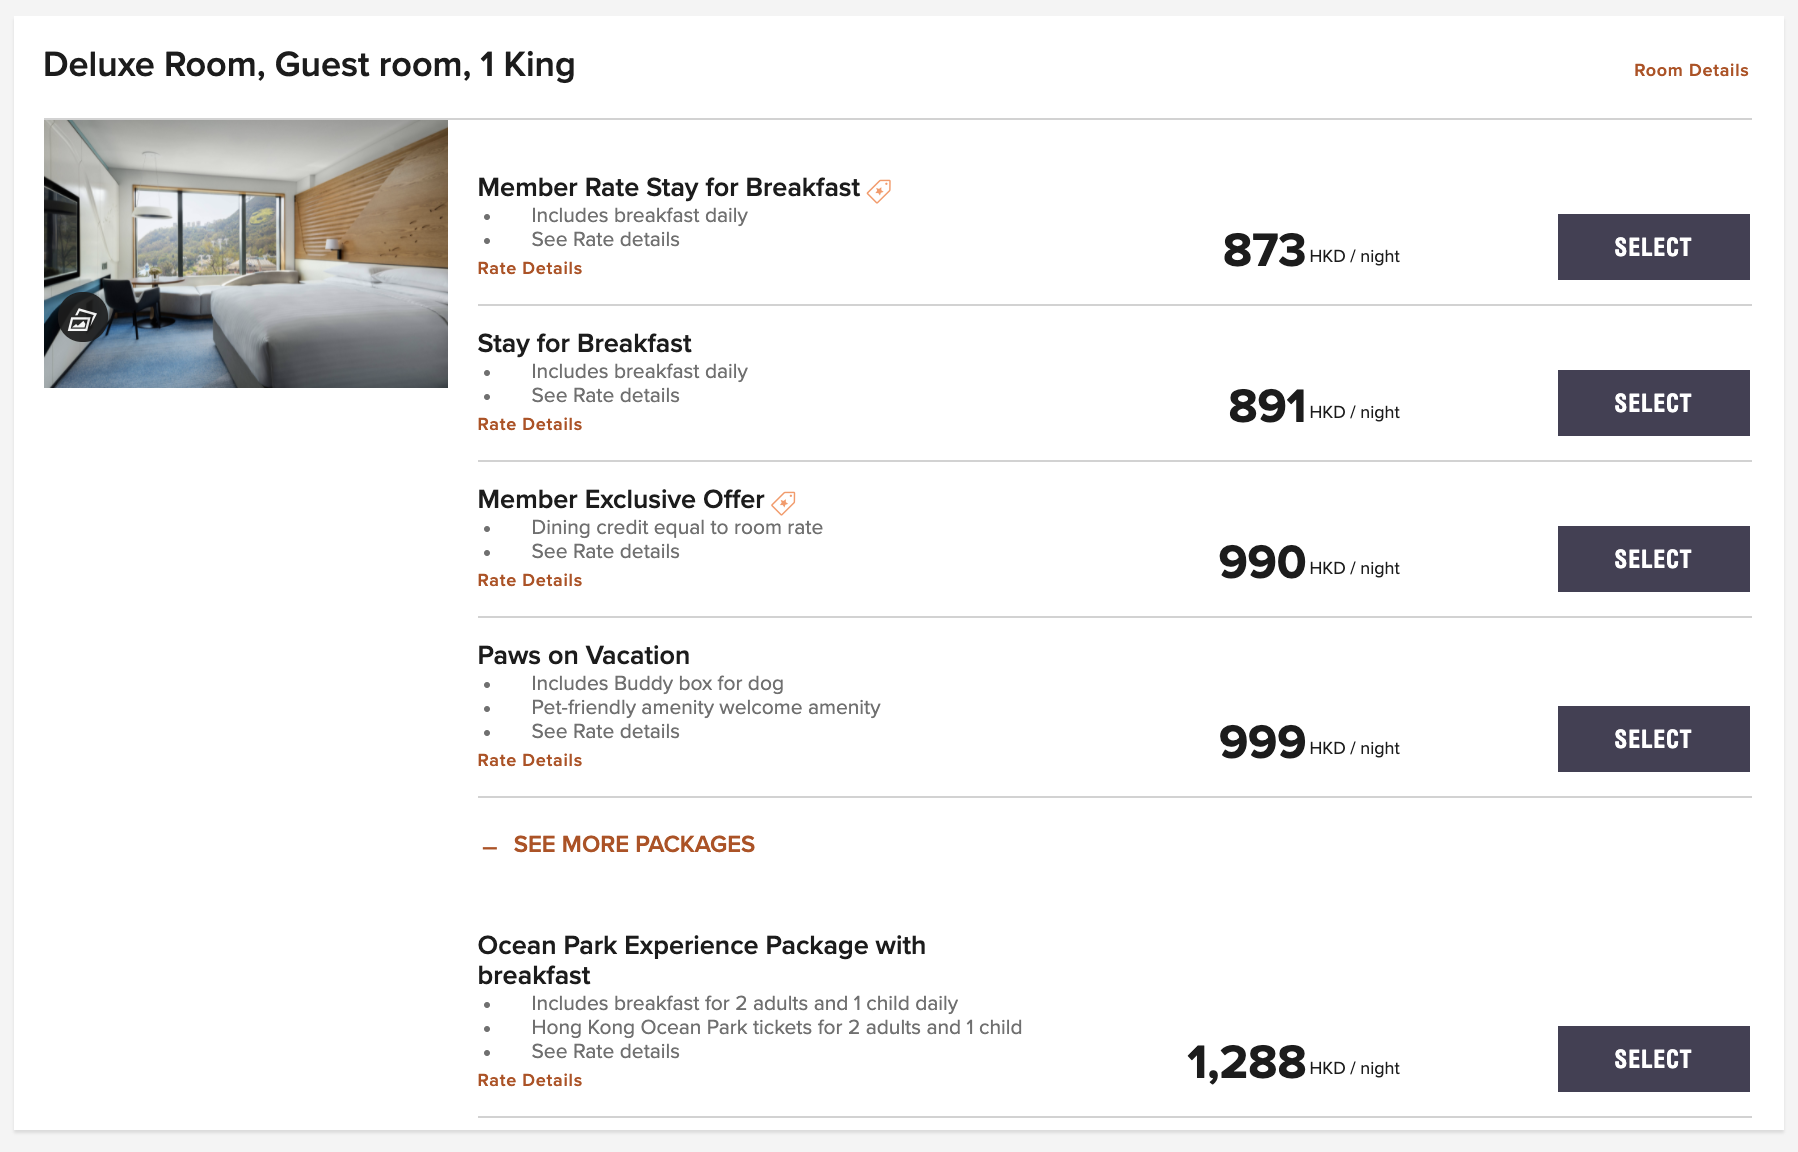Viewport: 1798px width, 1152px height.
Task: View Rate Details for Ocean Park Experience Package
Action: tap(529, 1080)
